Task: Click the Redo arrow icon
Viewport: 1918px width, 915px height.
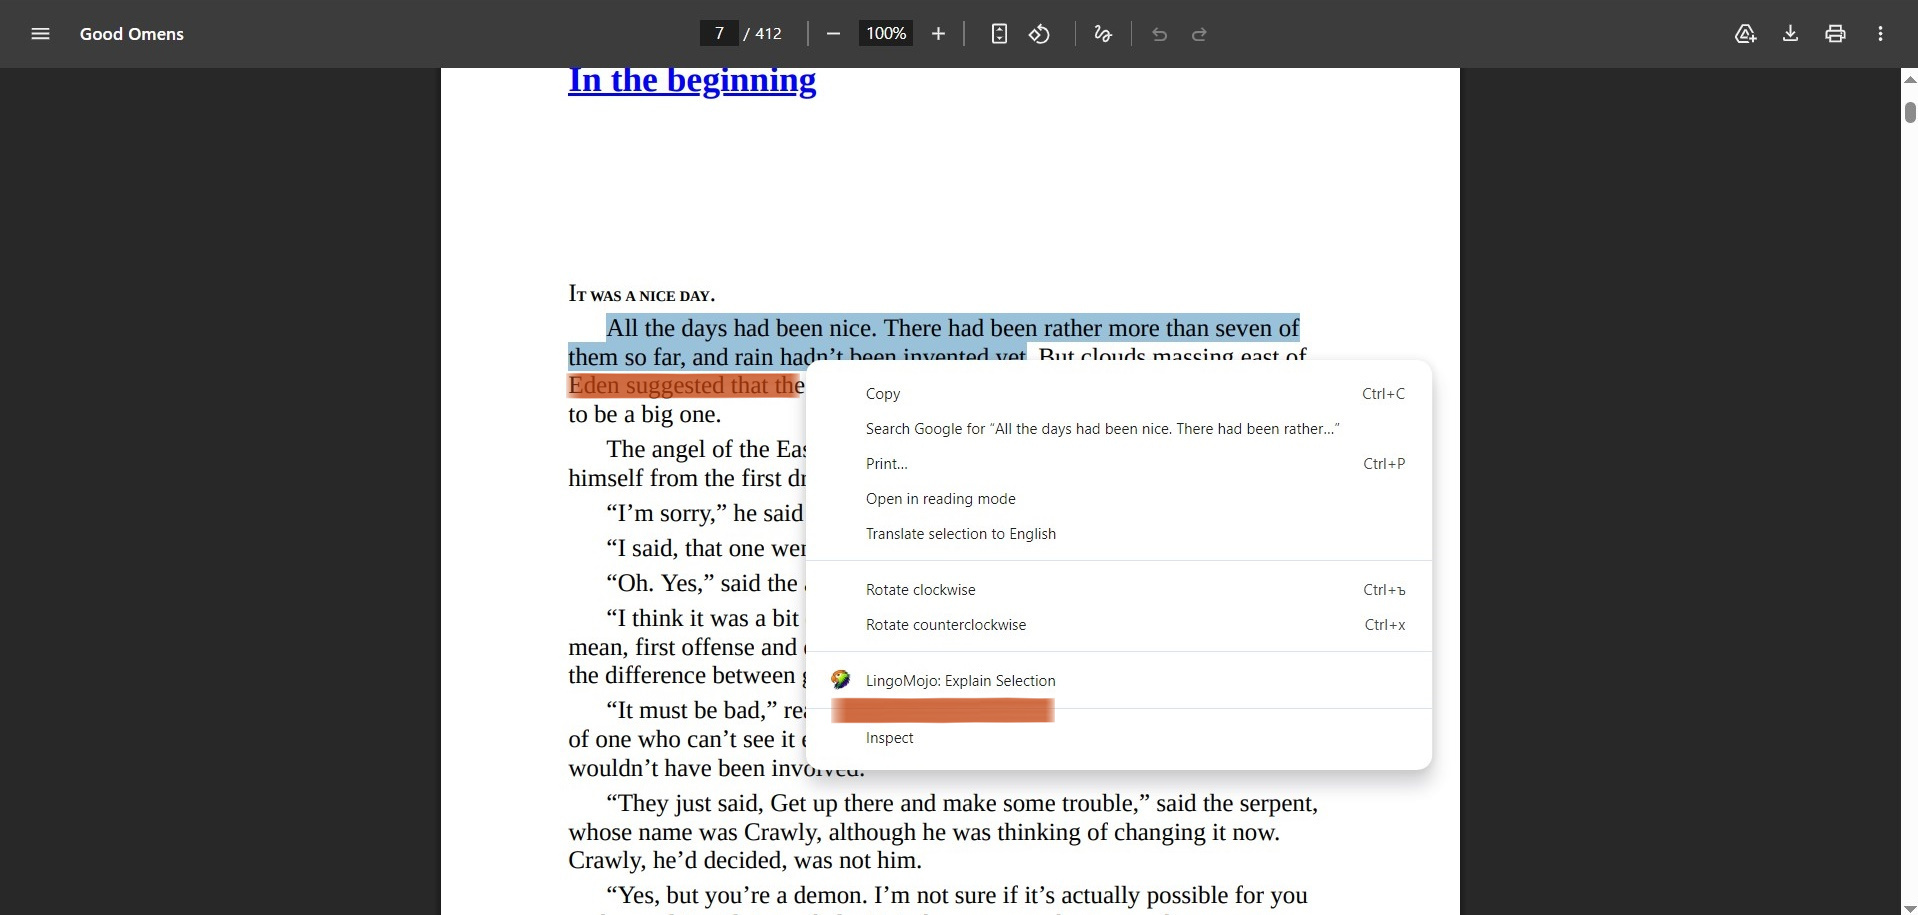Action: click(1199, 34)
